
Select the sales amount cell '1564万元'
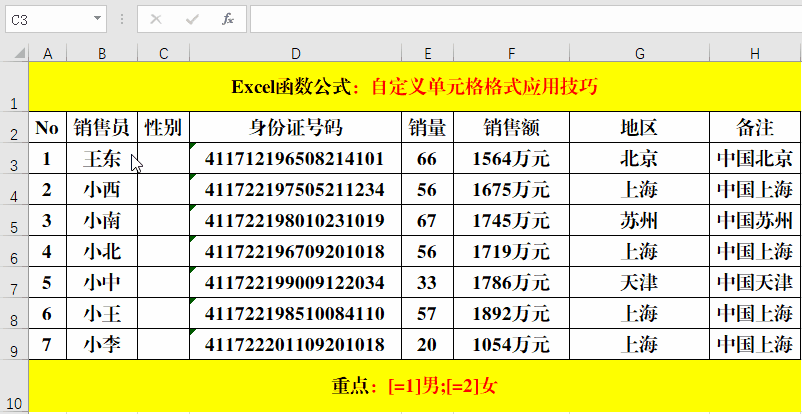(511, 158)
